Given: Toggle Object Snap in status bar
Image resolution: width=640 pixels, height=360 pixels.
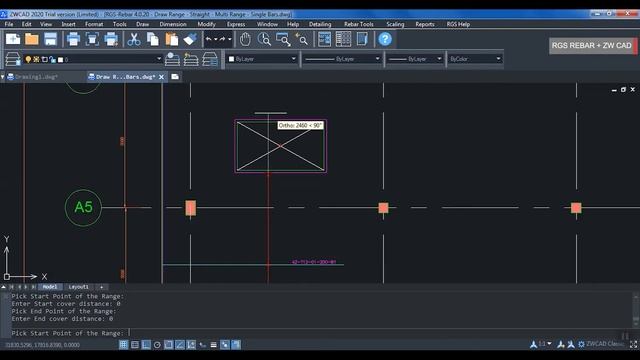Looking at the screenshot, I should [x=169, y=345].
